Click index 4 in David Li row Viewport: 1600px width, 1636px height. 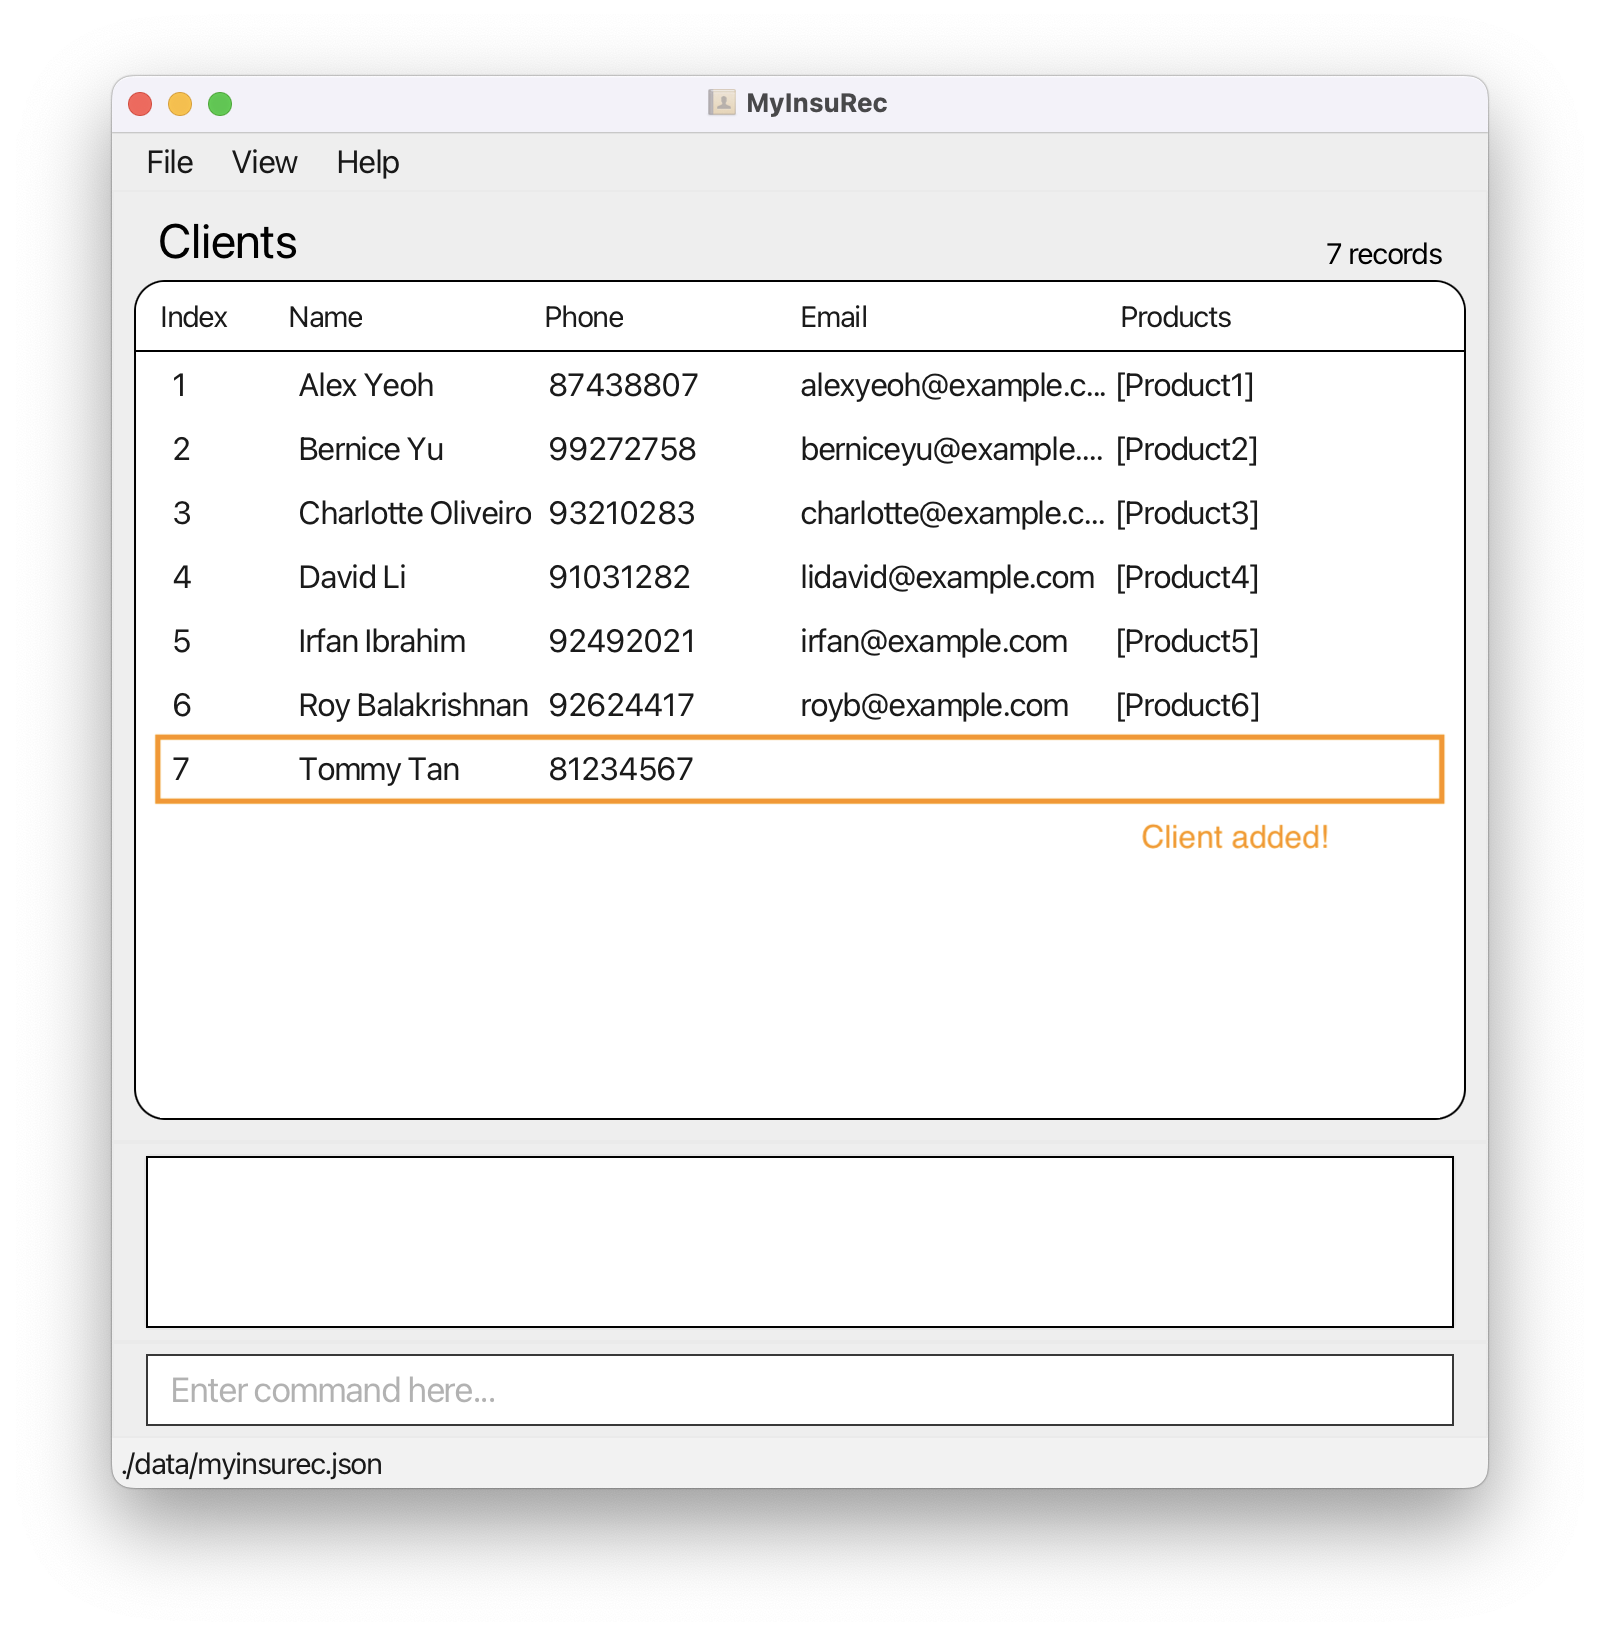182,577
